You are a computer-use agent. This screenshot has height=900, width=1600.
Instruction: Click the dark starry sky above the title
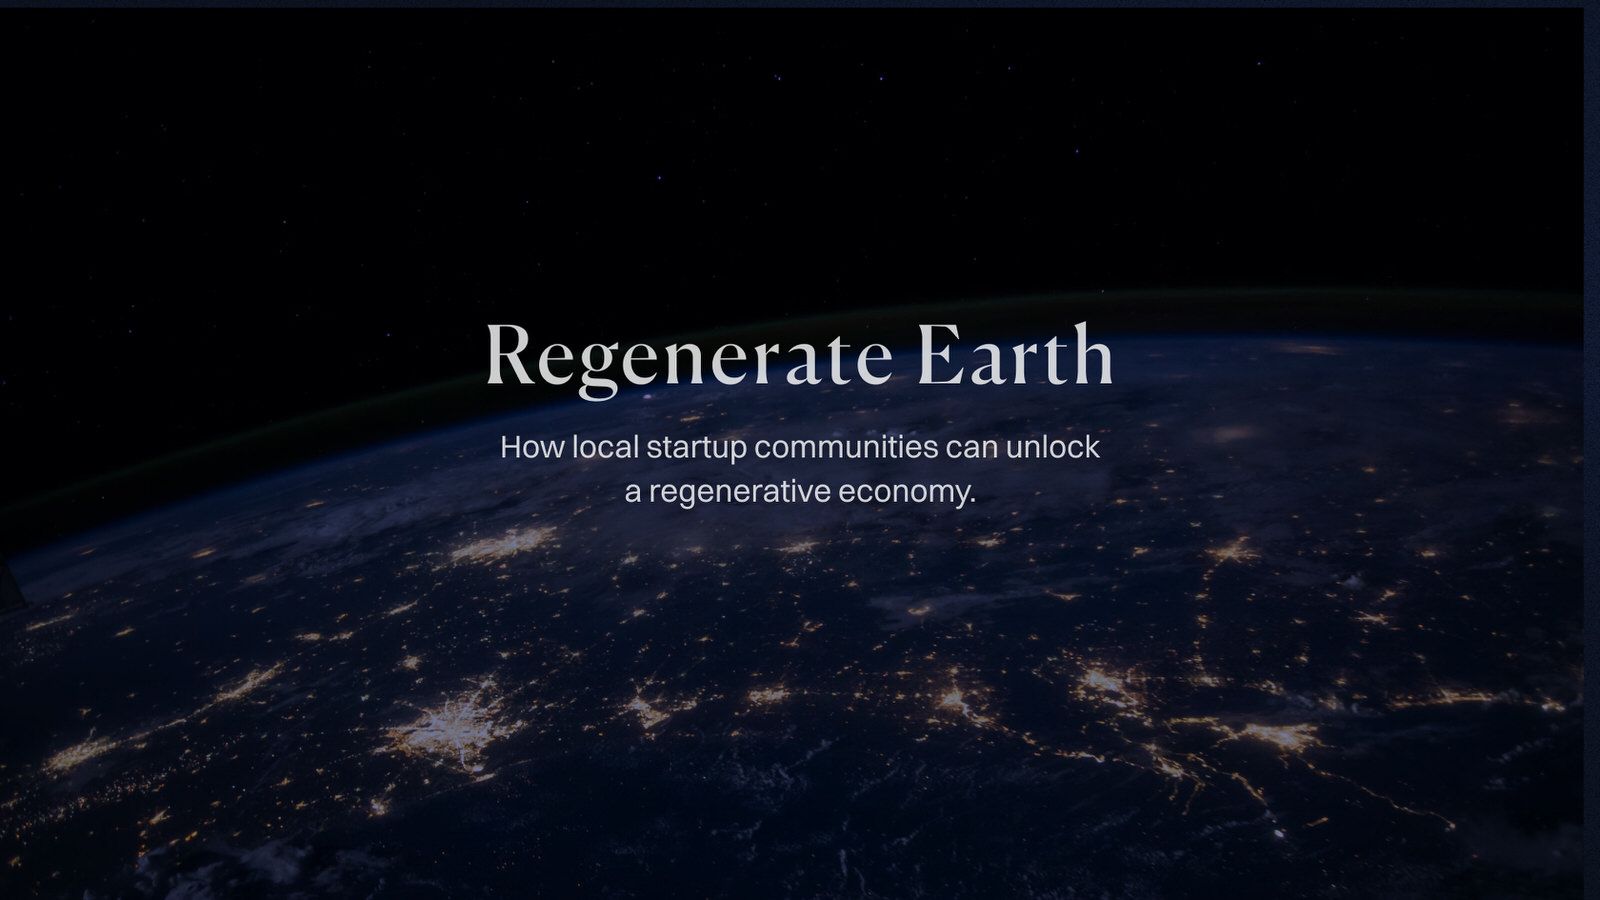(x=800, y=150)
